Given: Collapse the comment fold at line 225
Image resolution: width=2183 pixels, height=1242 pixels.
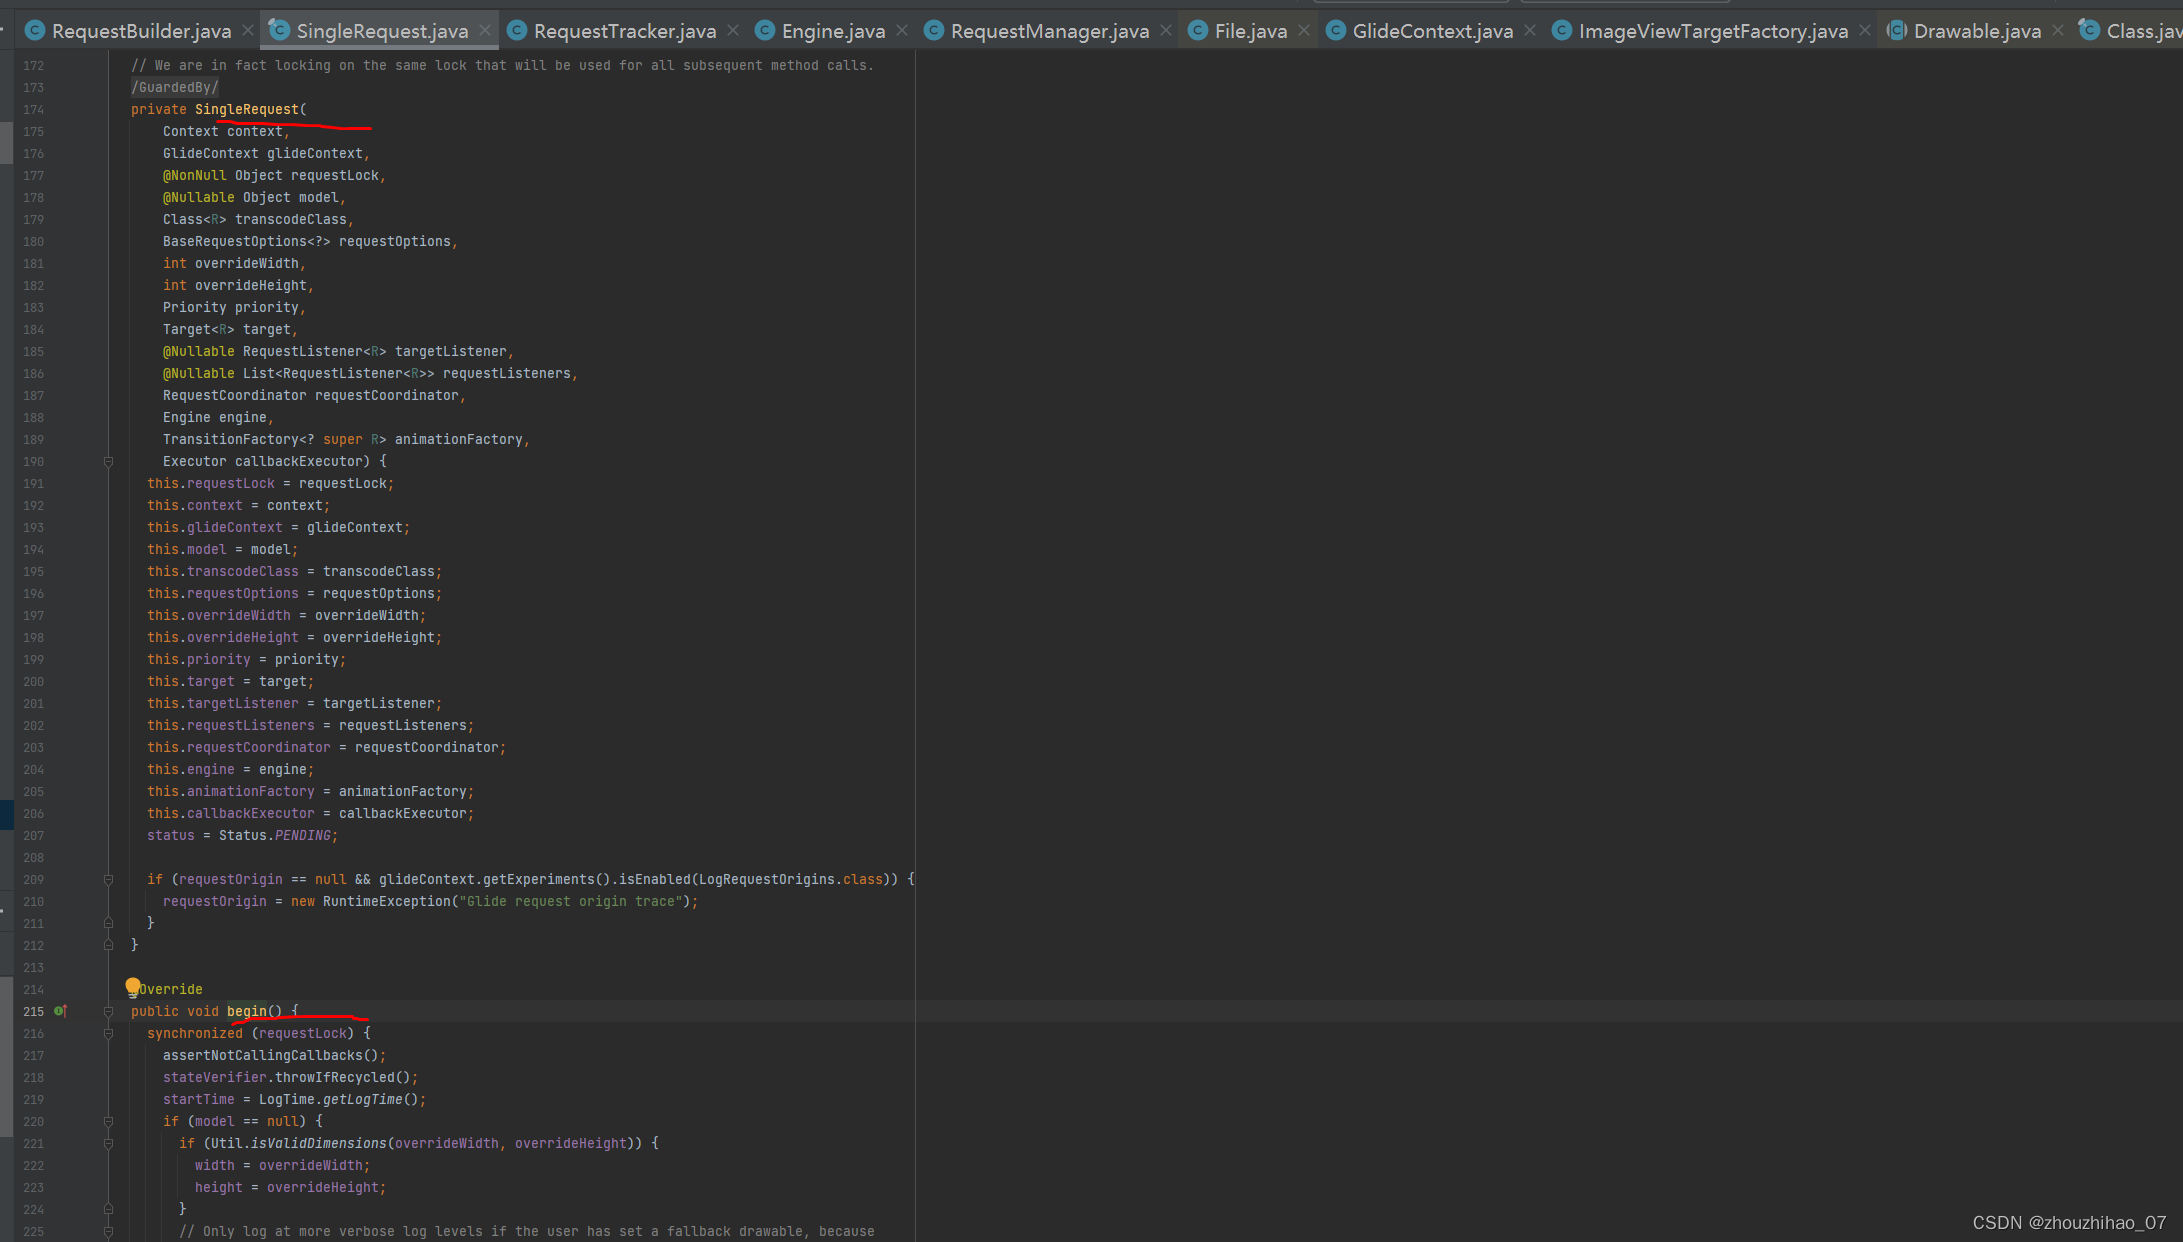Looking at the screenshot, I should pyautogui.click(x=108, y=1231).
